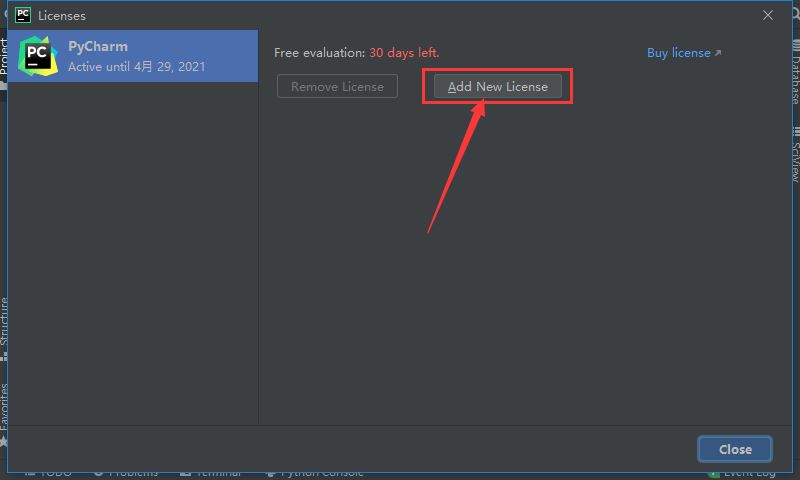
Task: Dismiss dialog using the X title icon
Action: pos(767,16)
